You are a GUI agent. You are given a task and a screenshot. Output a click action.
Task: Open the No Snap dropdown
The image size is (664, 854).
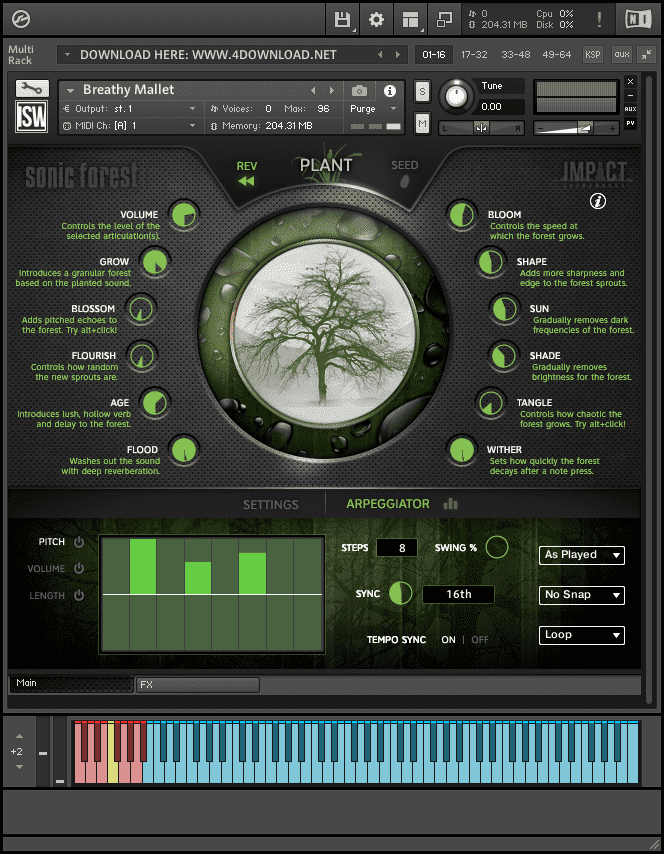(581, 595)
